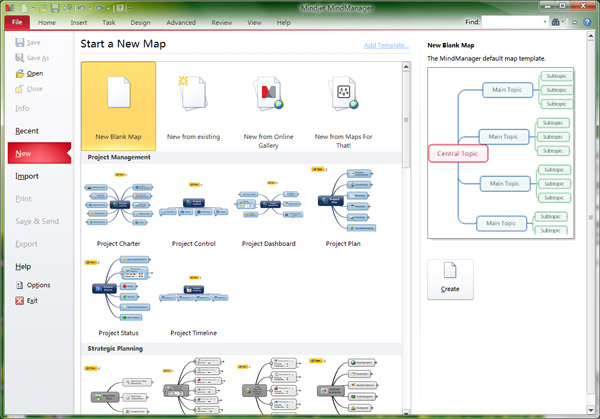Switch to the Insert ribbon tab
The height and width of the screenshot is (419, 600).
pos(79,23)
